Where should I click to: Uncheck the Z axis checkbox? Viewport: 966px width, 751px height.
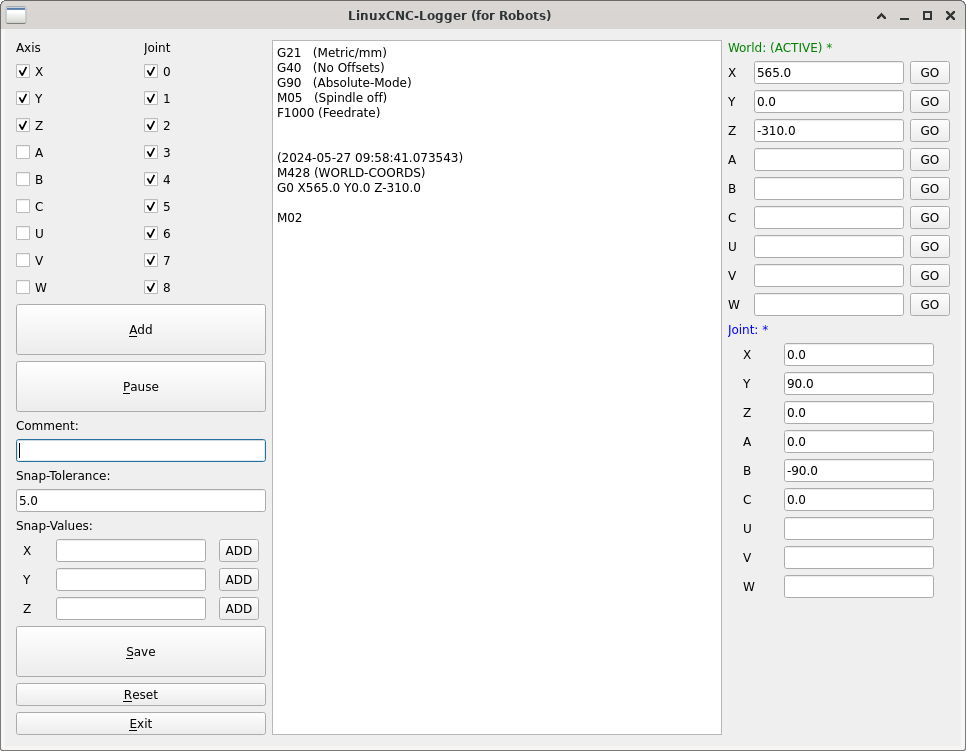23,126
